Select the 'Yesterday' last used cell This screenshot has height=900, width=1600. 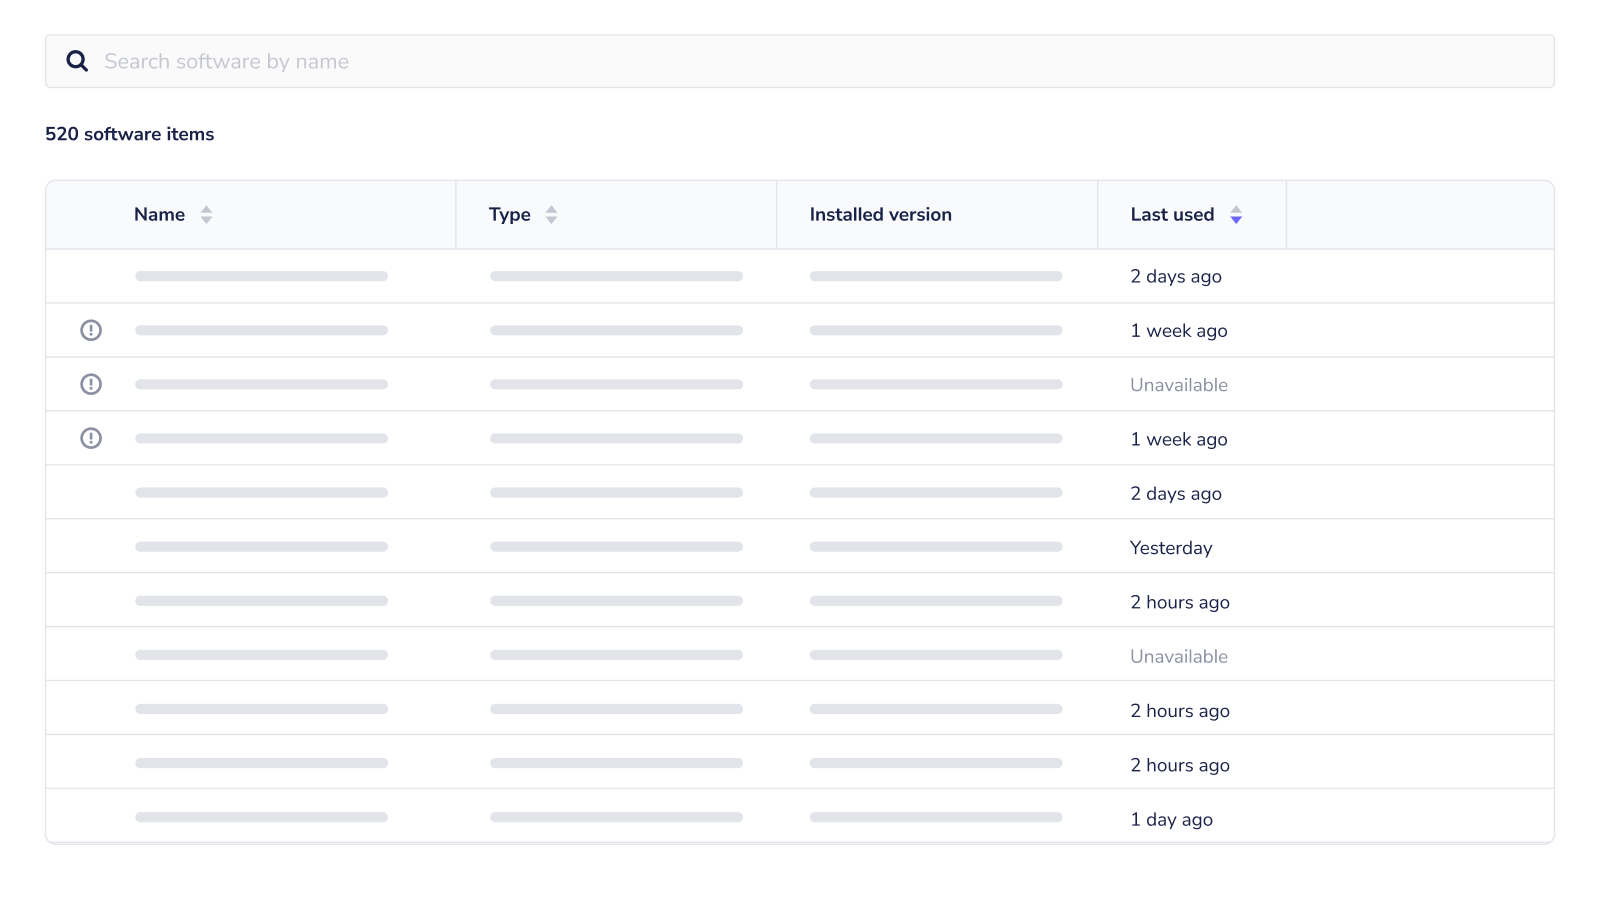tap(1171, 548)
